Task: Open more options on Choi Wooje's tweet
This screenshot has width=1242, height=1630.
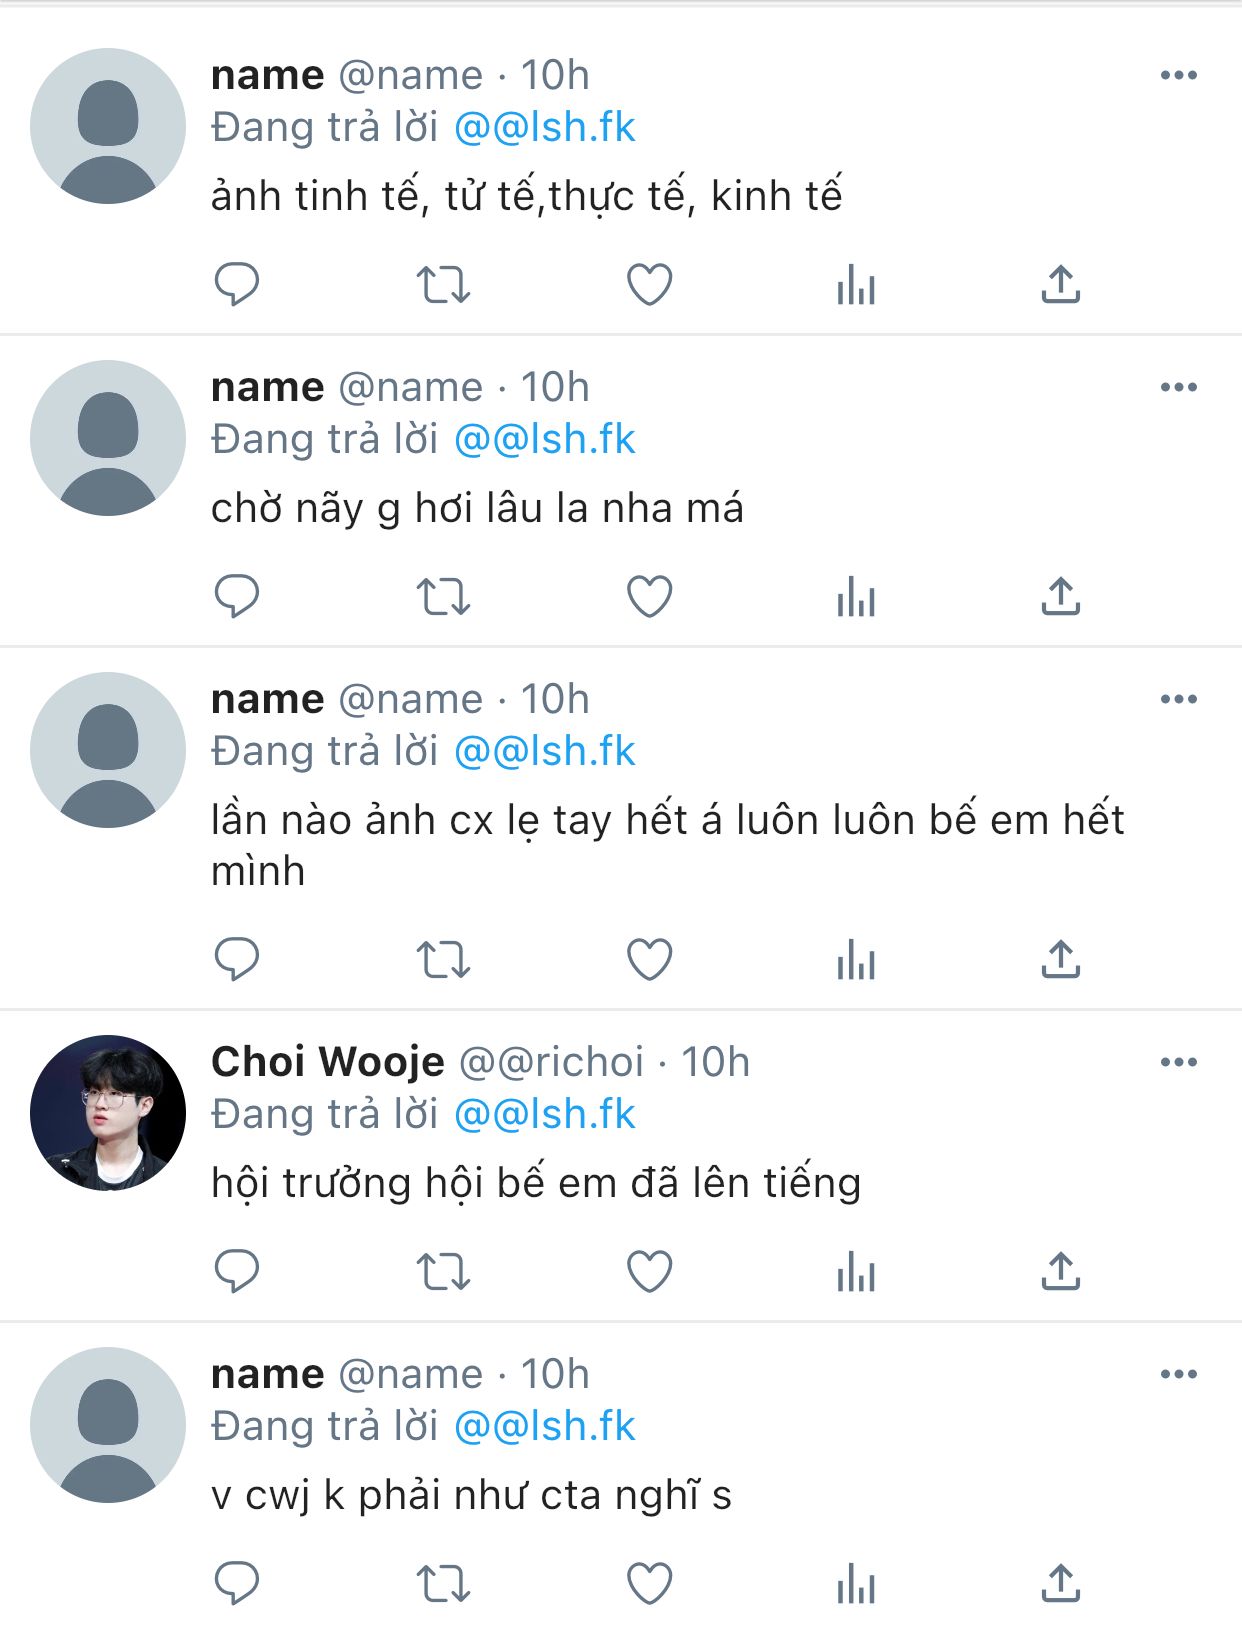Action: coord(1179,1062)
